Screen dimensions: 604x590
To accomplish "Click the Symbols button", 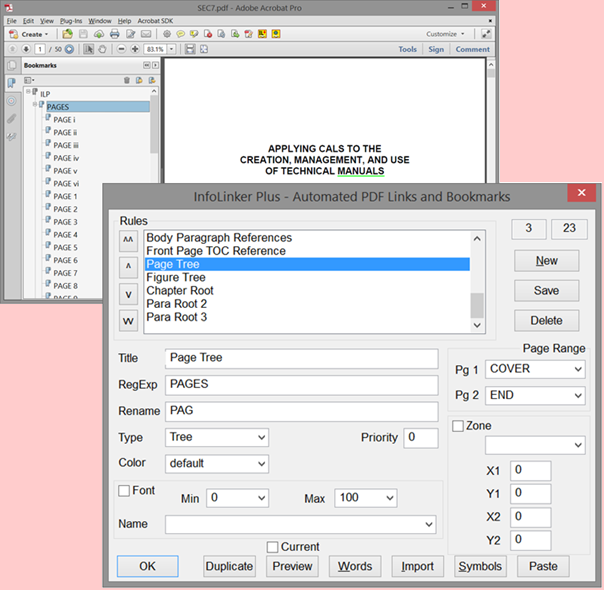I will click(480, 566).
